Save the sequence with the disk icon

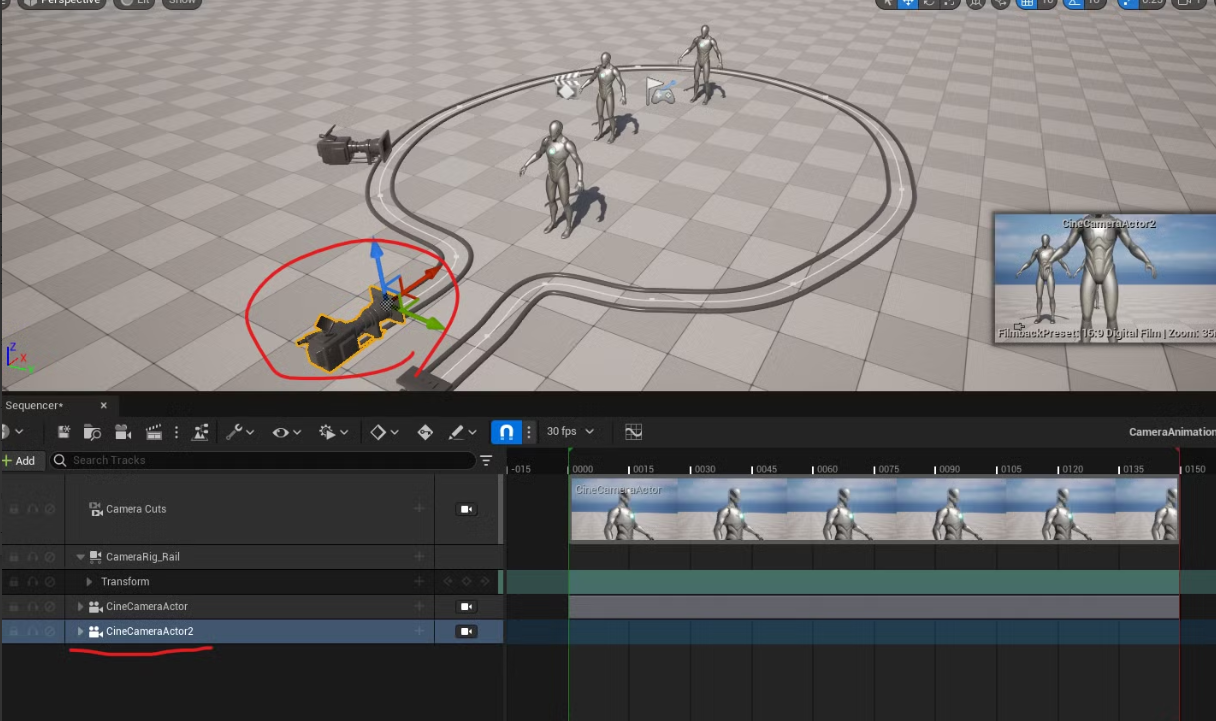[x=63, y=432]
